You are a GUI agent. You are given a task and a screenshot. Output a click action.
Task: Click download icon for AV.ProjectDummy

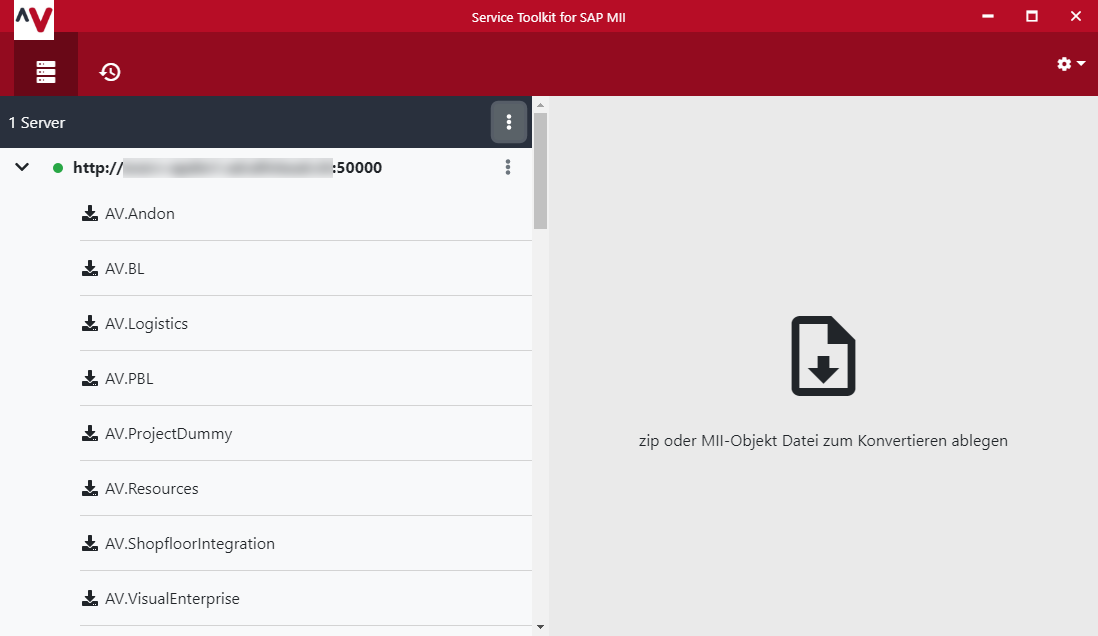(x=90, y=433)
